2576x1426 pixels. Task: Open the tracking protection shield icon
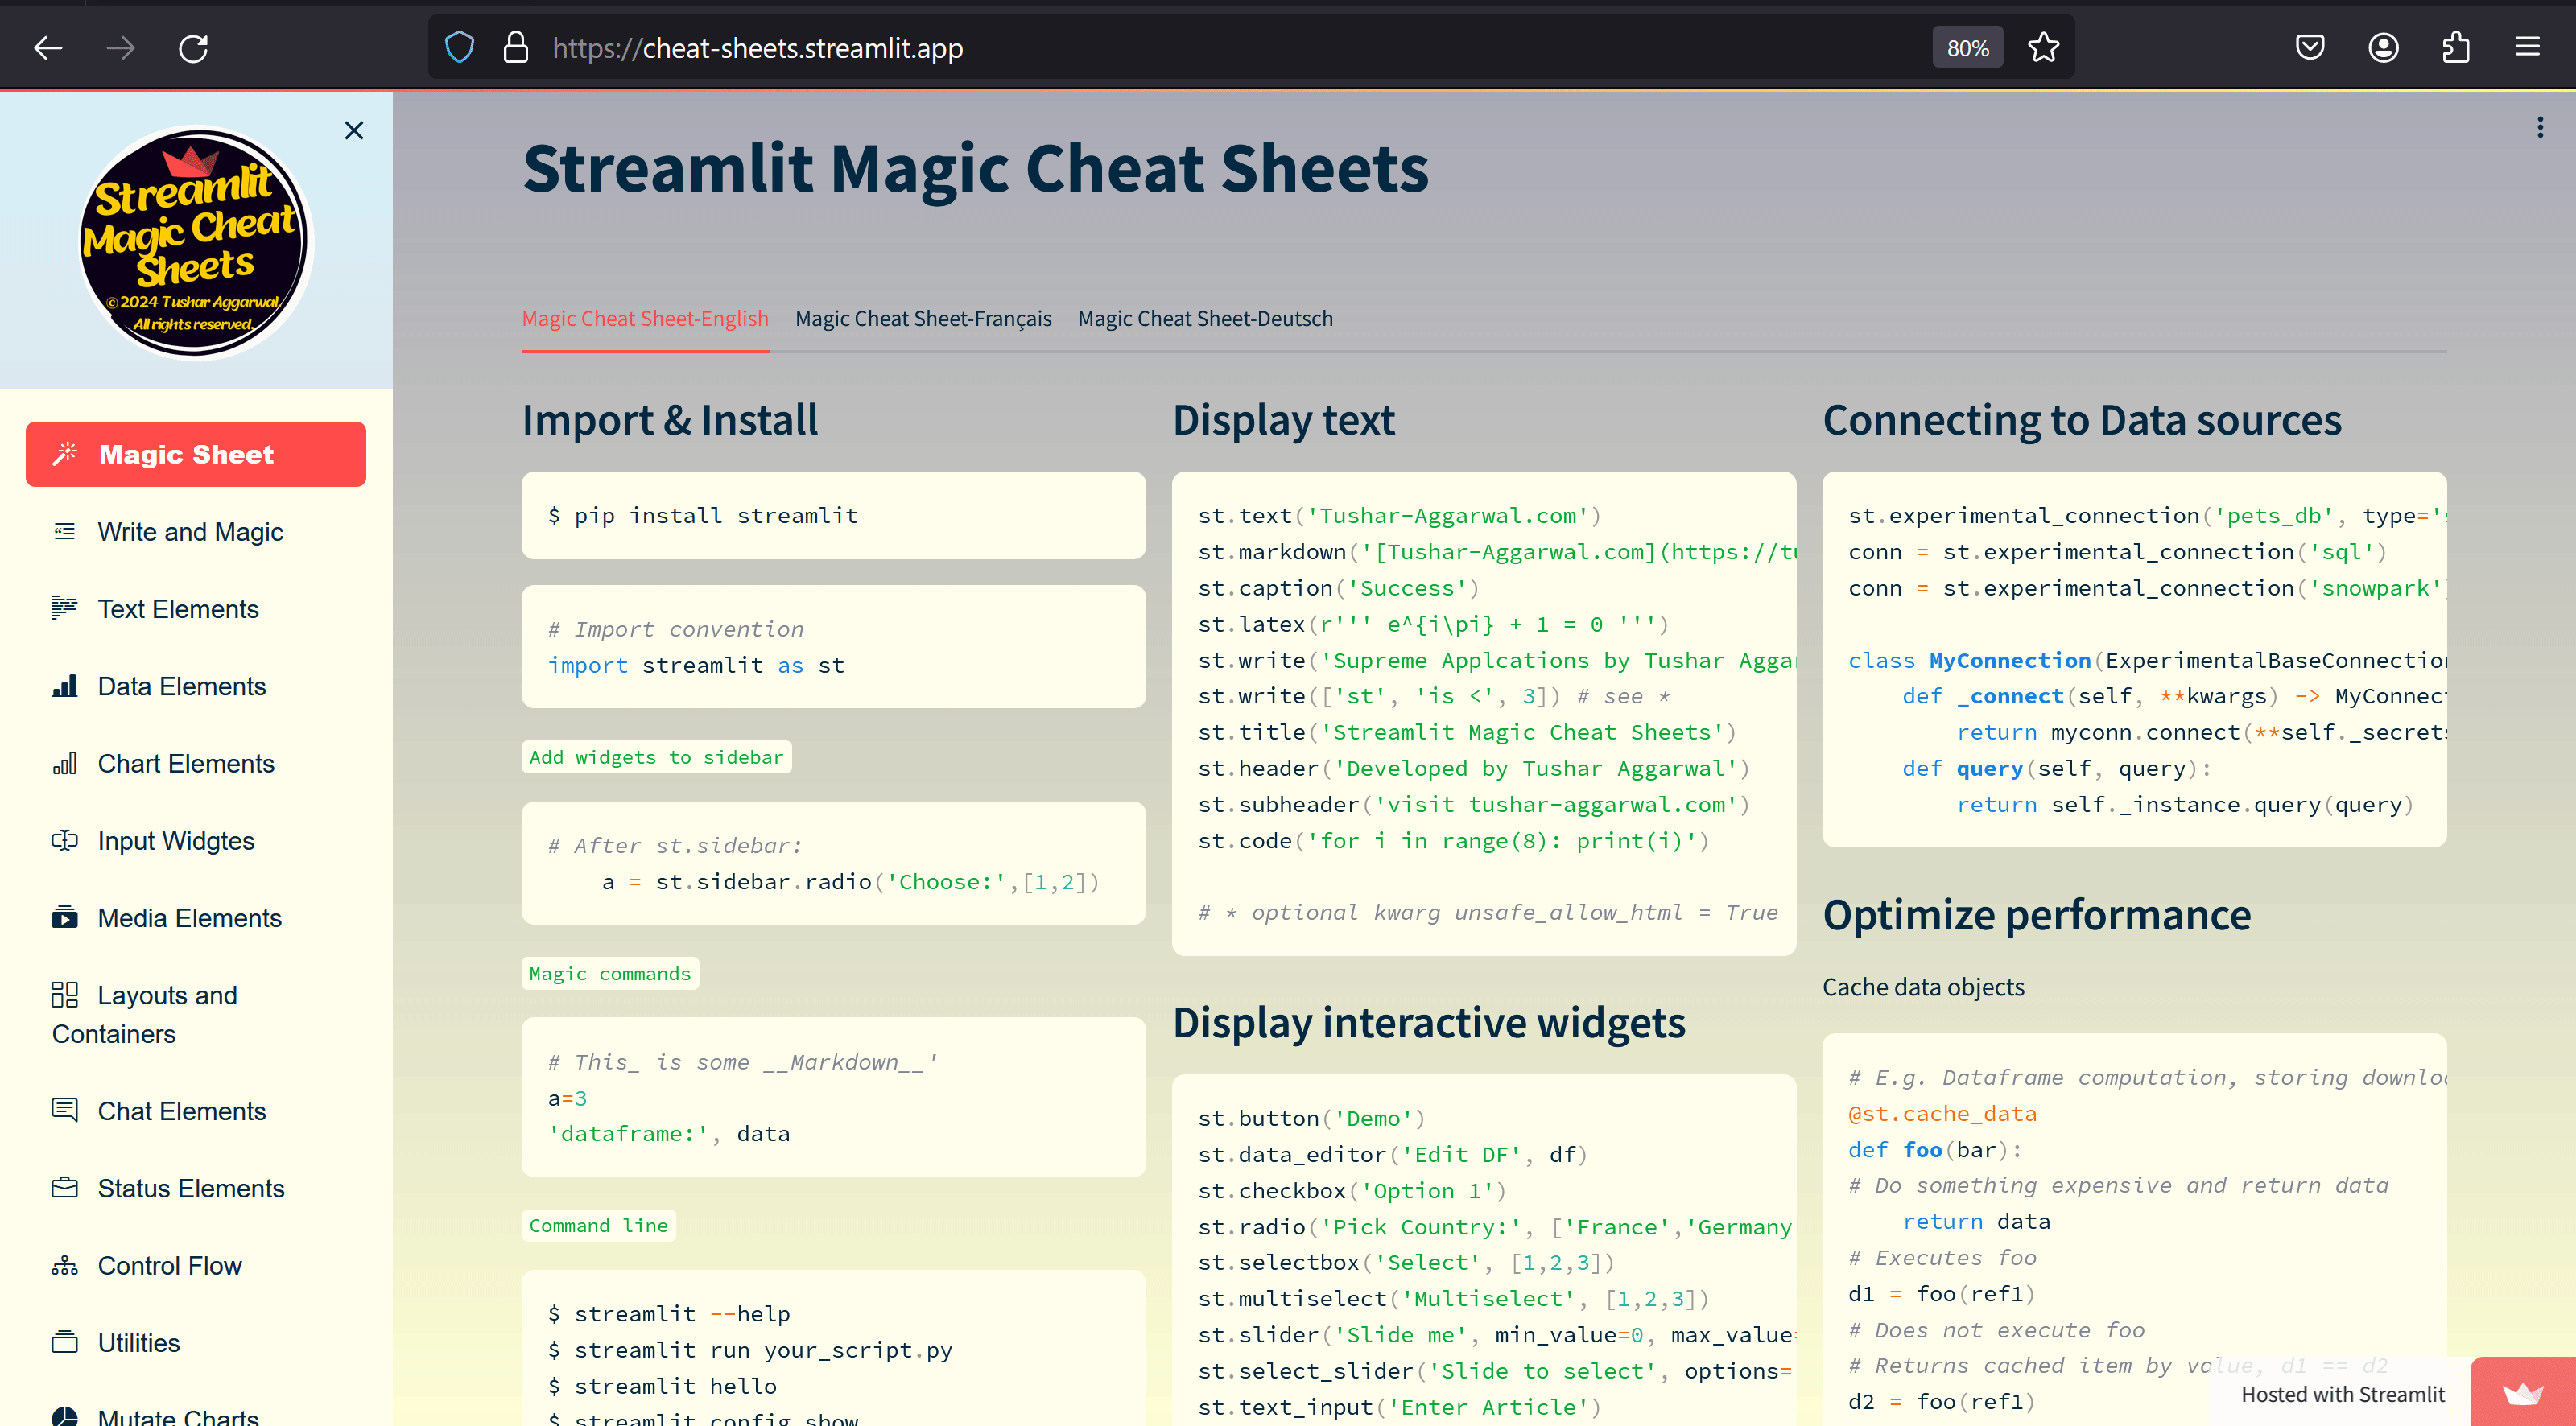click(459, 47)
